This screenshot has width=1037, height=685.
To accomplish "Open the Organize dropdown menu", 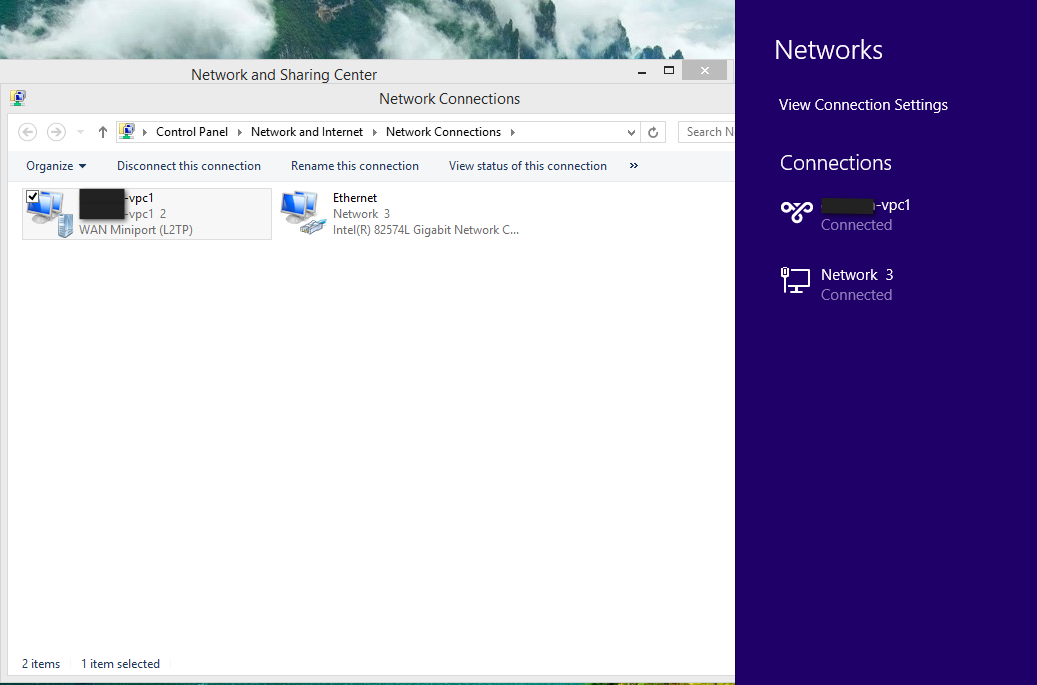I will coord(56,166).
